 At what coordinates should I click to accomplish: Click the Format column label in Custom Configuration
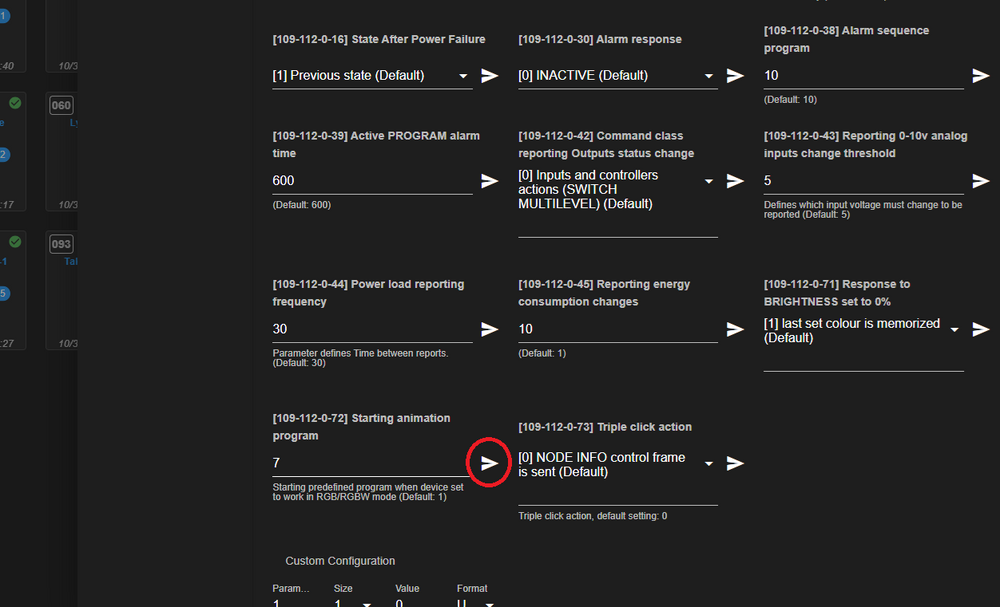click(x=472, y=589)
